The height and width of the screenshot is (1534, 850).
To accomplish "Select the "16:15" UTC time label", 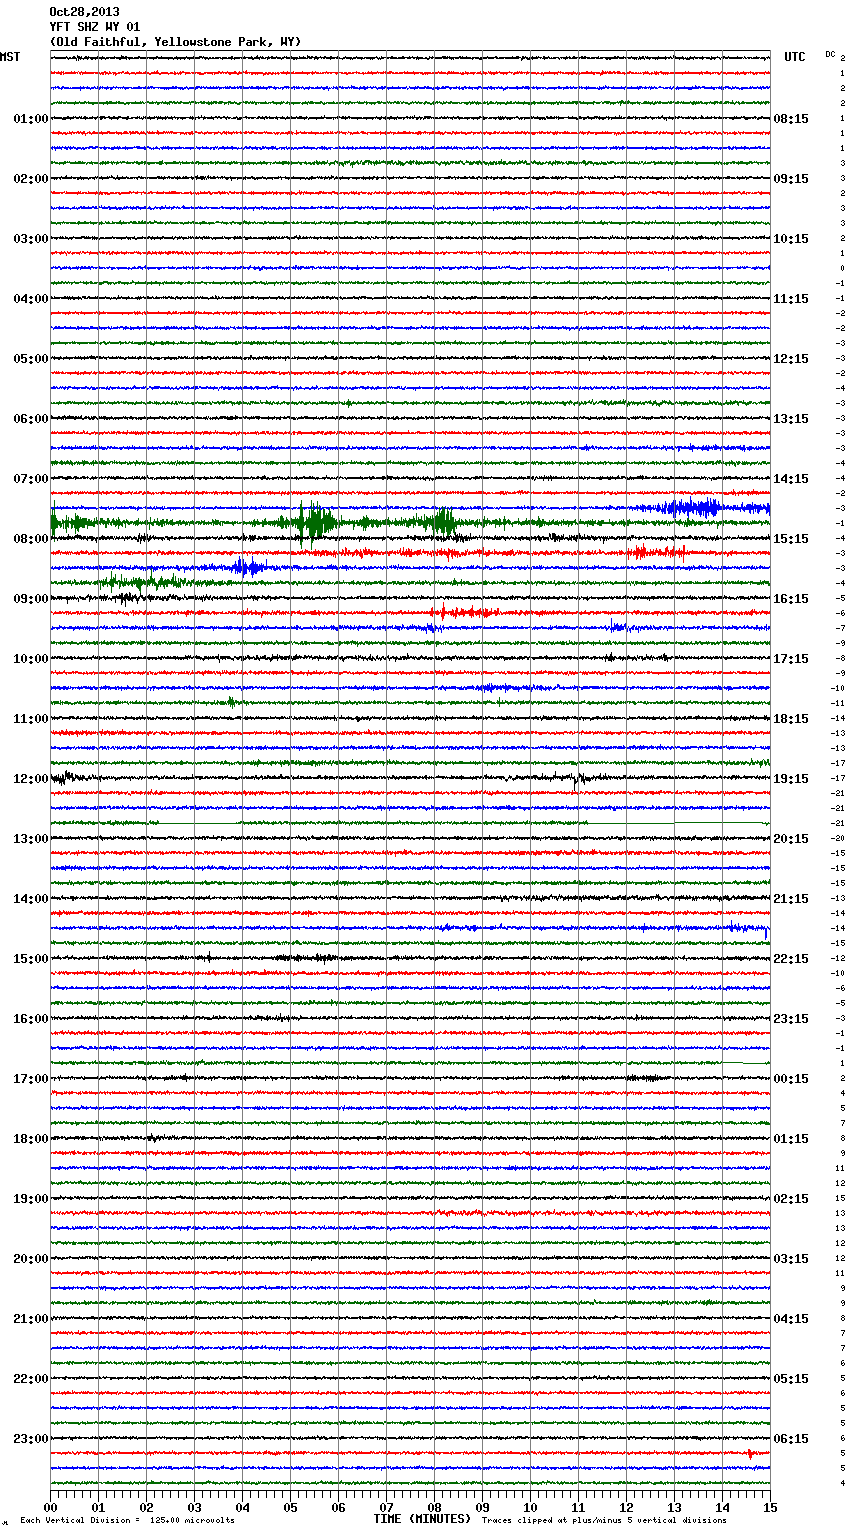I will (x=791, y=599).
